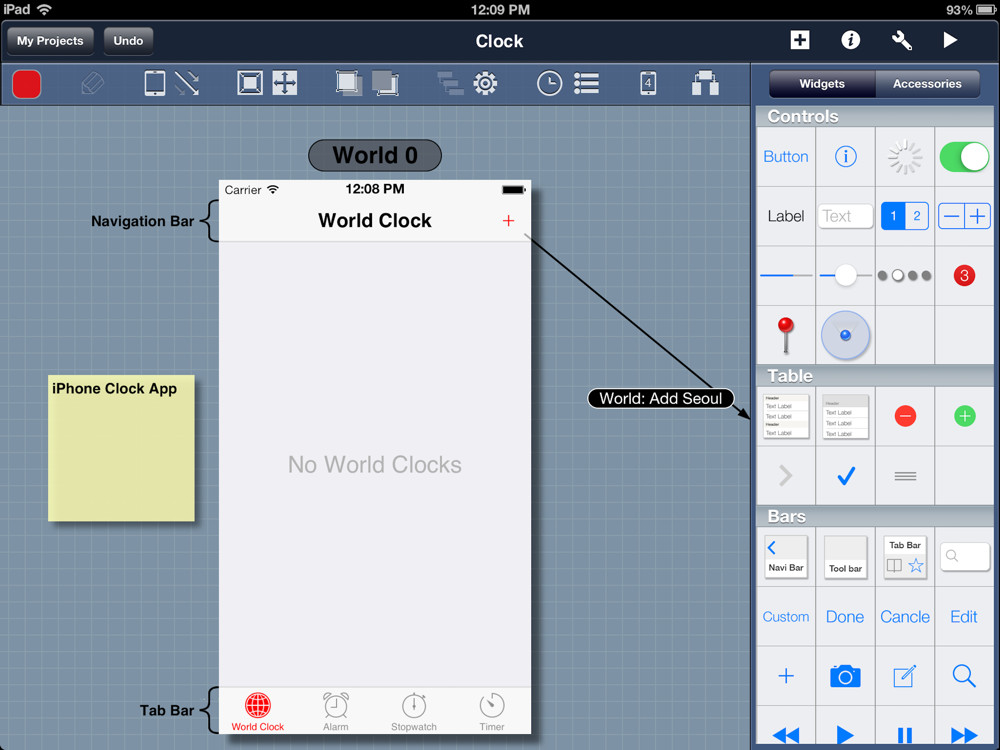Select the info circle widget in Controls
Screen dimensions: 1000x750
coord(846,157)
